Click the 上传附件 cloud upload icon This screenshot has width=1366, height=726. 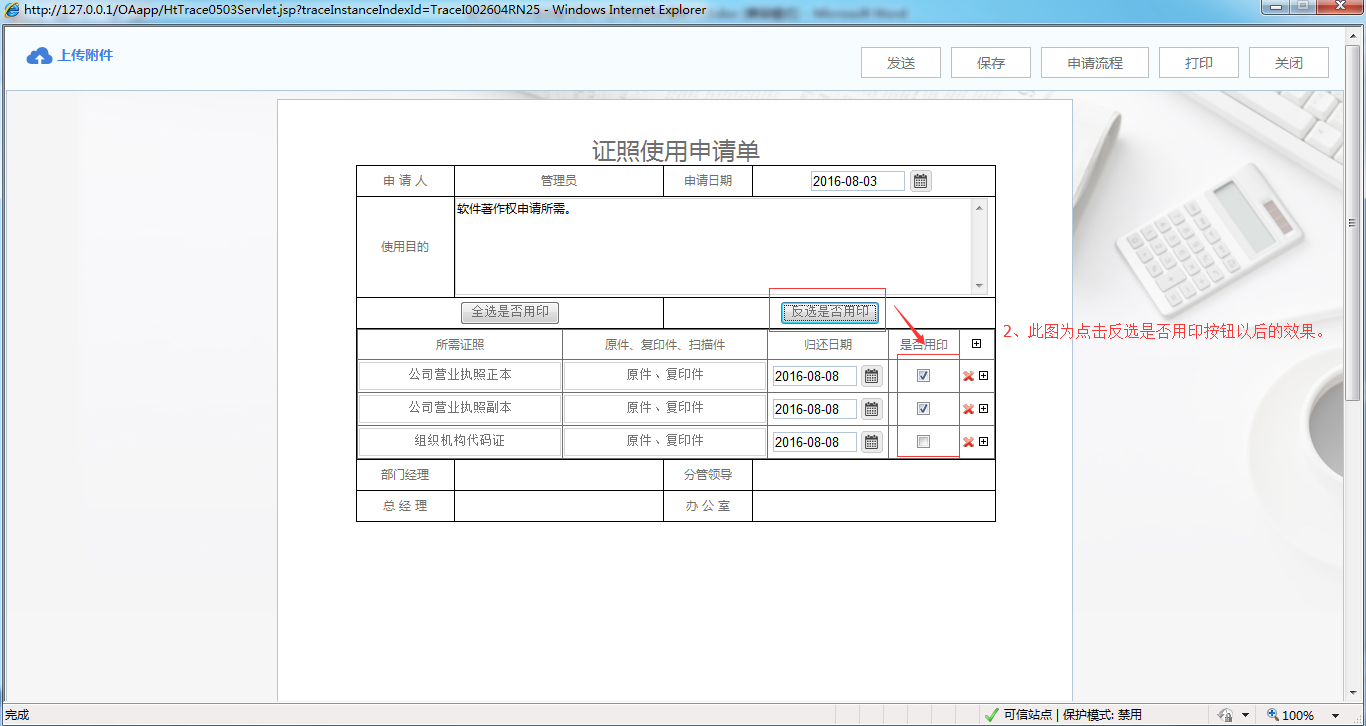38,55
